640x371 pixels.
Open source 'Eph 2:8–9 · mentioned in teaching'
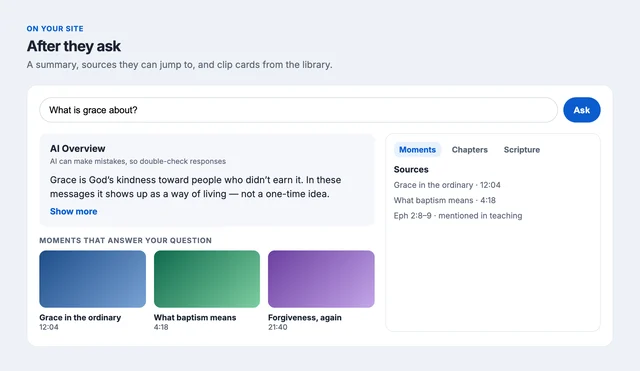pos(458,215)
